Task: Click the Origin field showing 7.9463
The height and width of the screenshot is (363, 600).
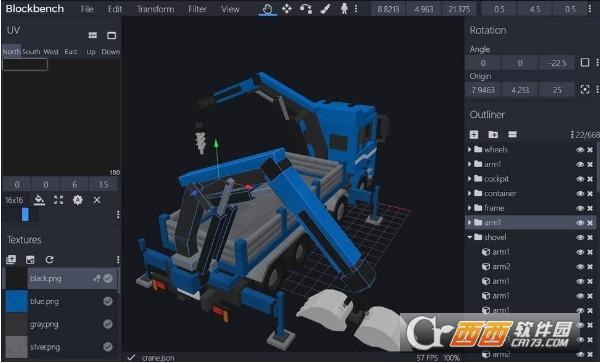Action: pyautogui.click(x=483, y=90)
